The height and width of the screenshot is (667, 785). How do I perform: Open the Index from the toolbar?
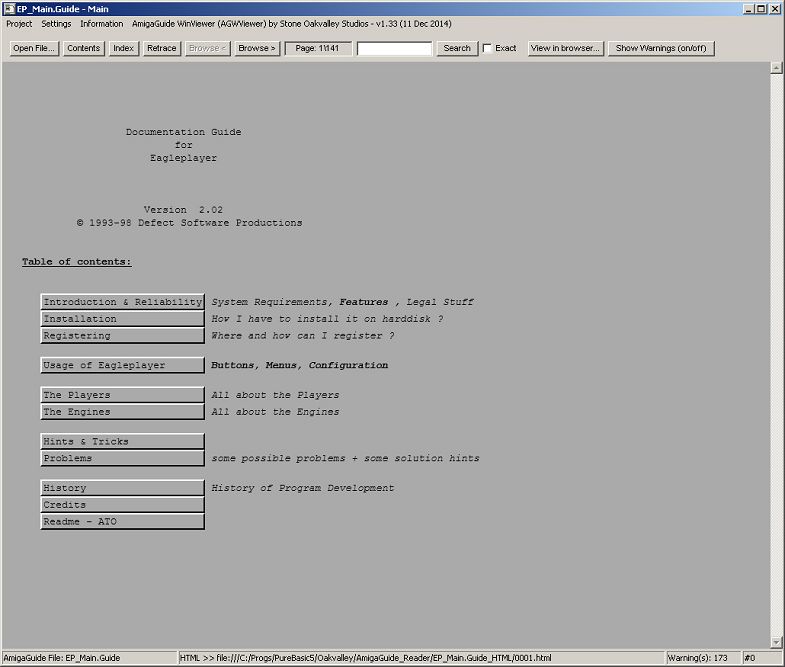(x=124, y=48)
